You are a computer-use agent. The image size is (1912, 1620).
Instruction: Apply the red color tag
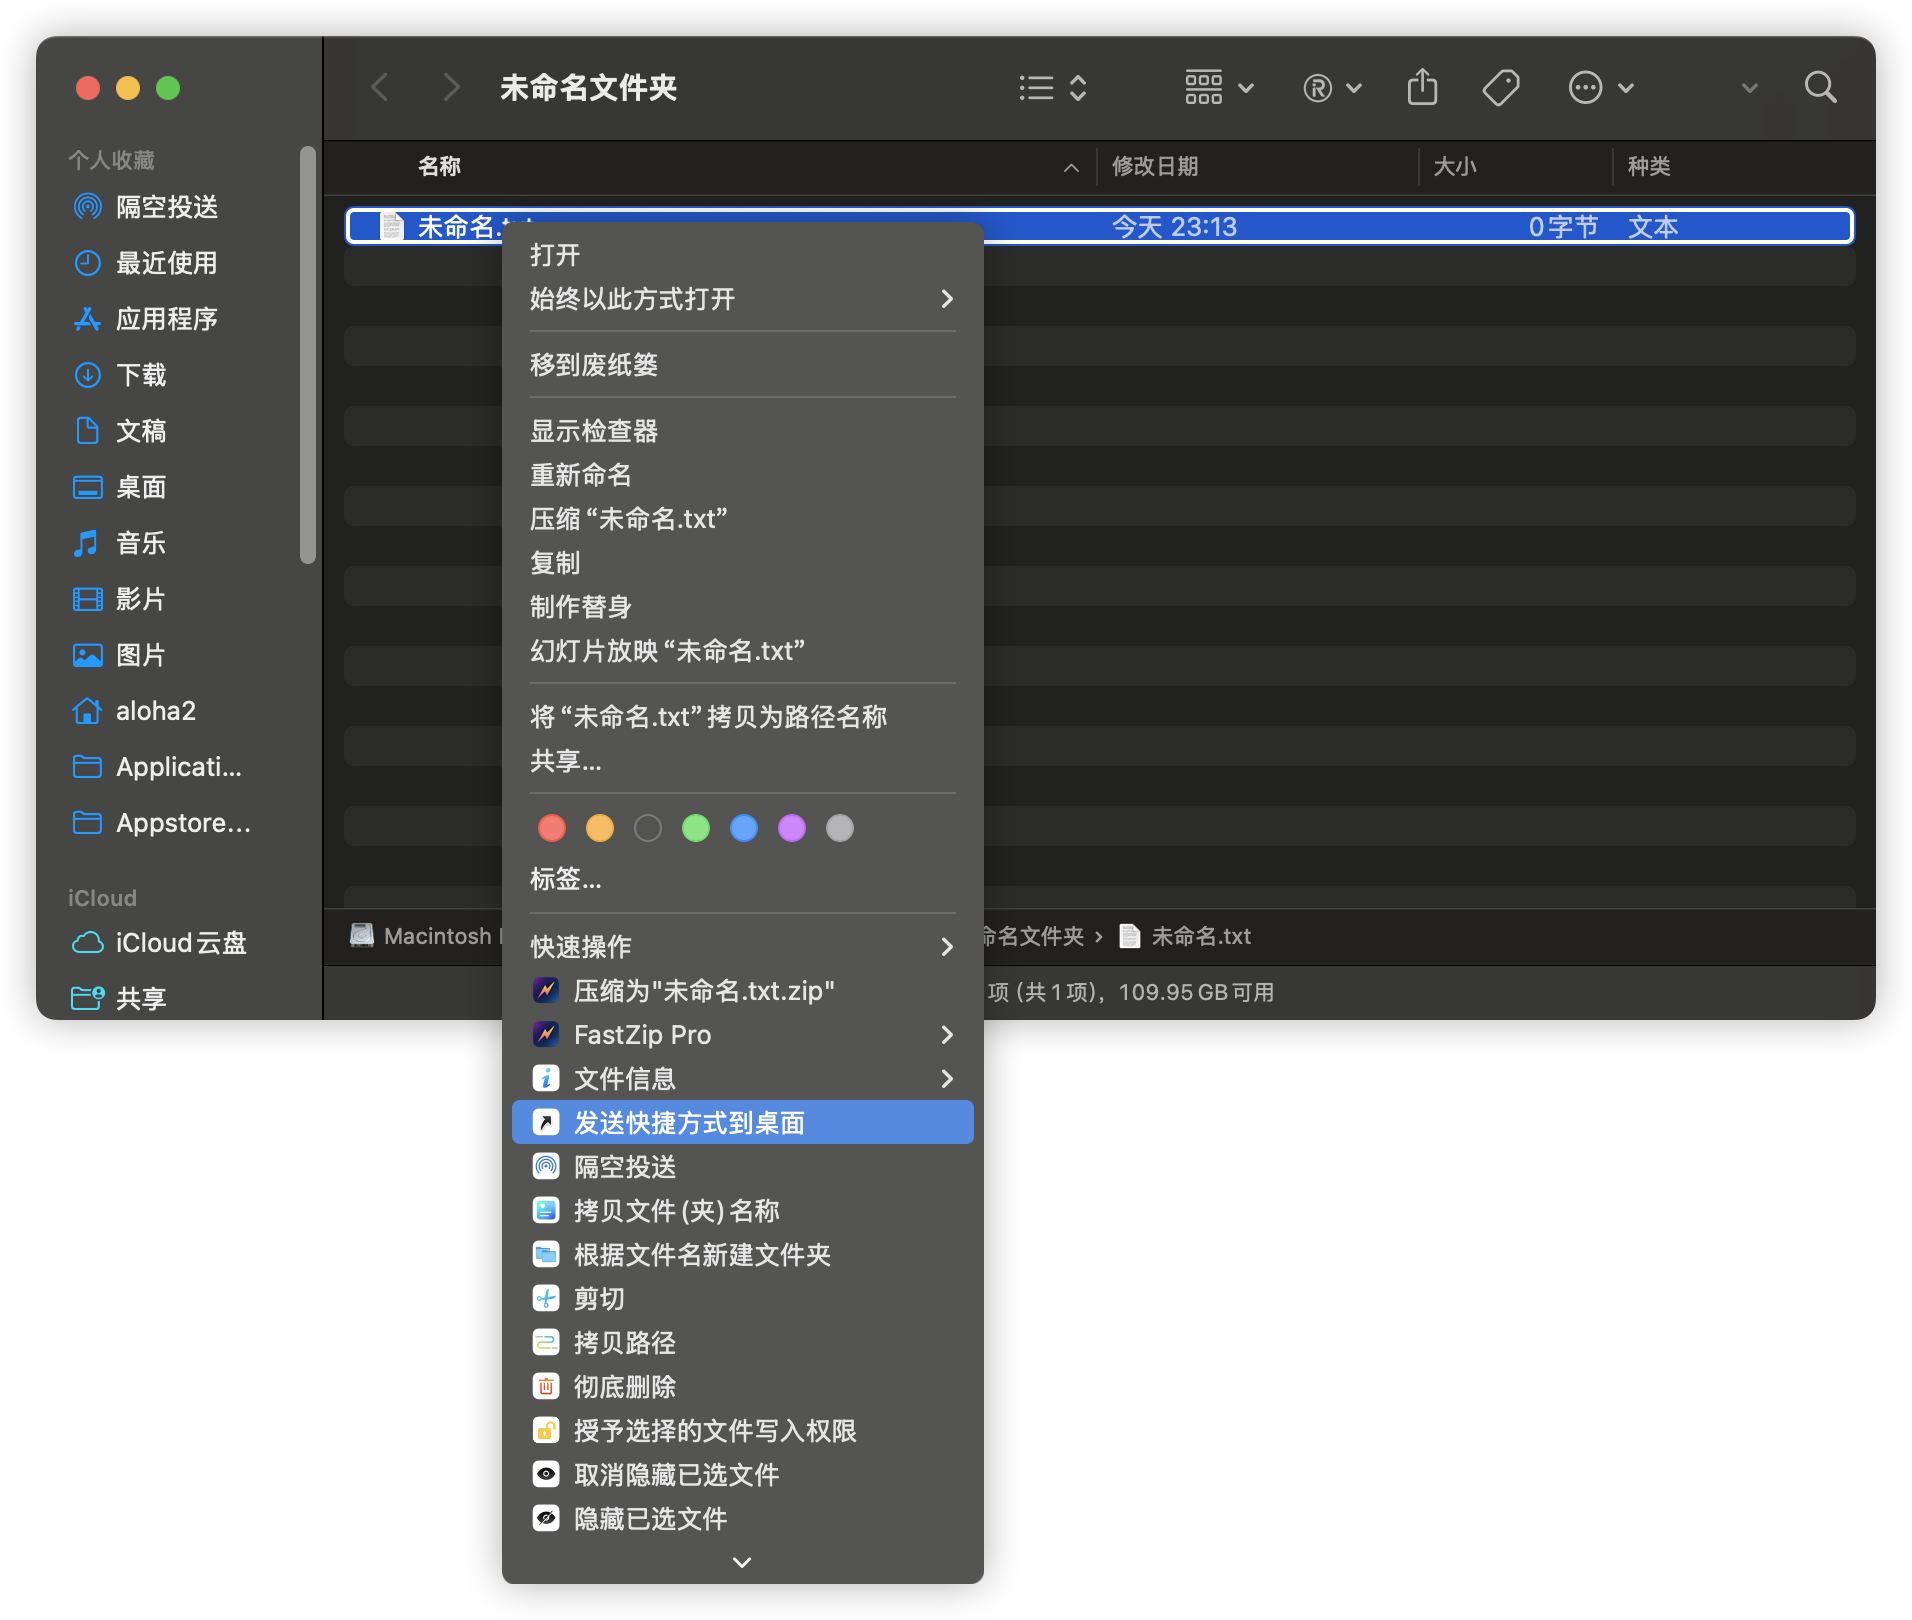click(552, 828)
